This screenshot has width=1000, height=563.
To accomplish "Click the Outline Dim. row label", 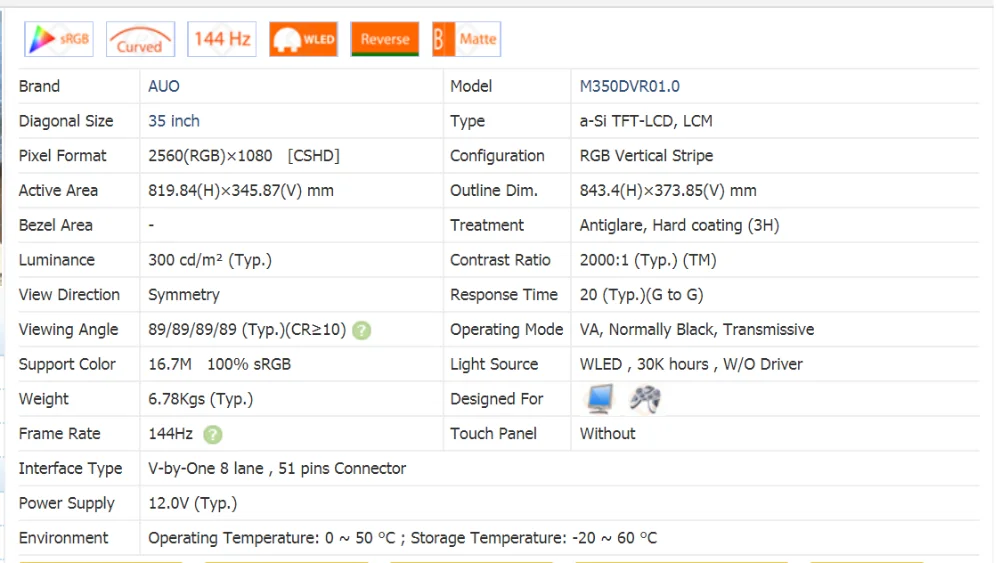I will pos(494,191).
